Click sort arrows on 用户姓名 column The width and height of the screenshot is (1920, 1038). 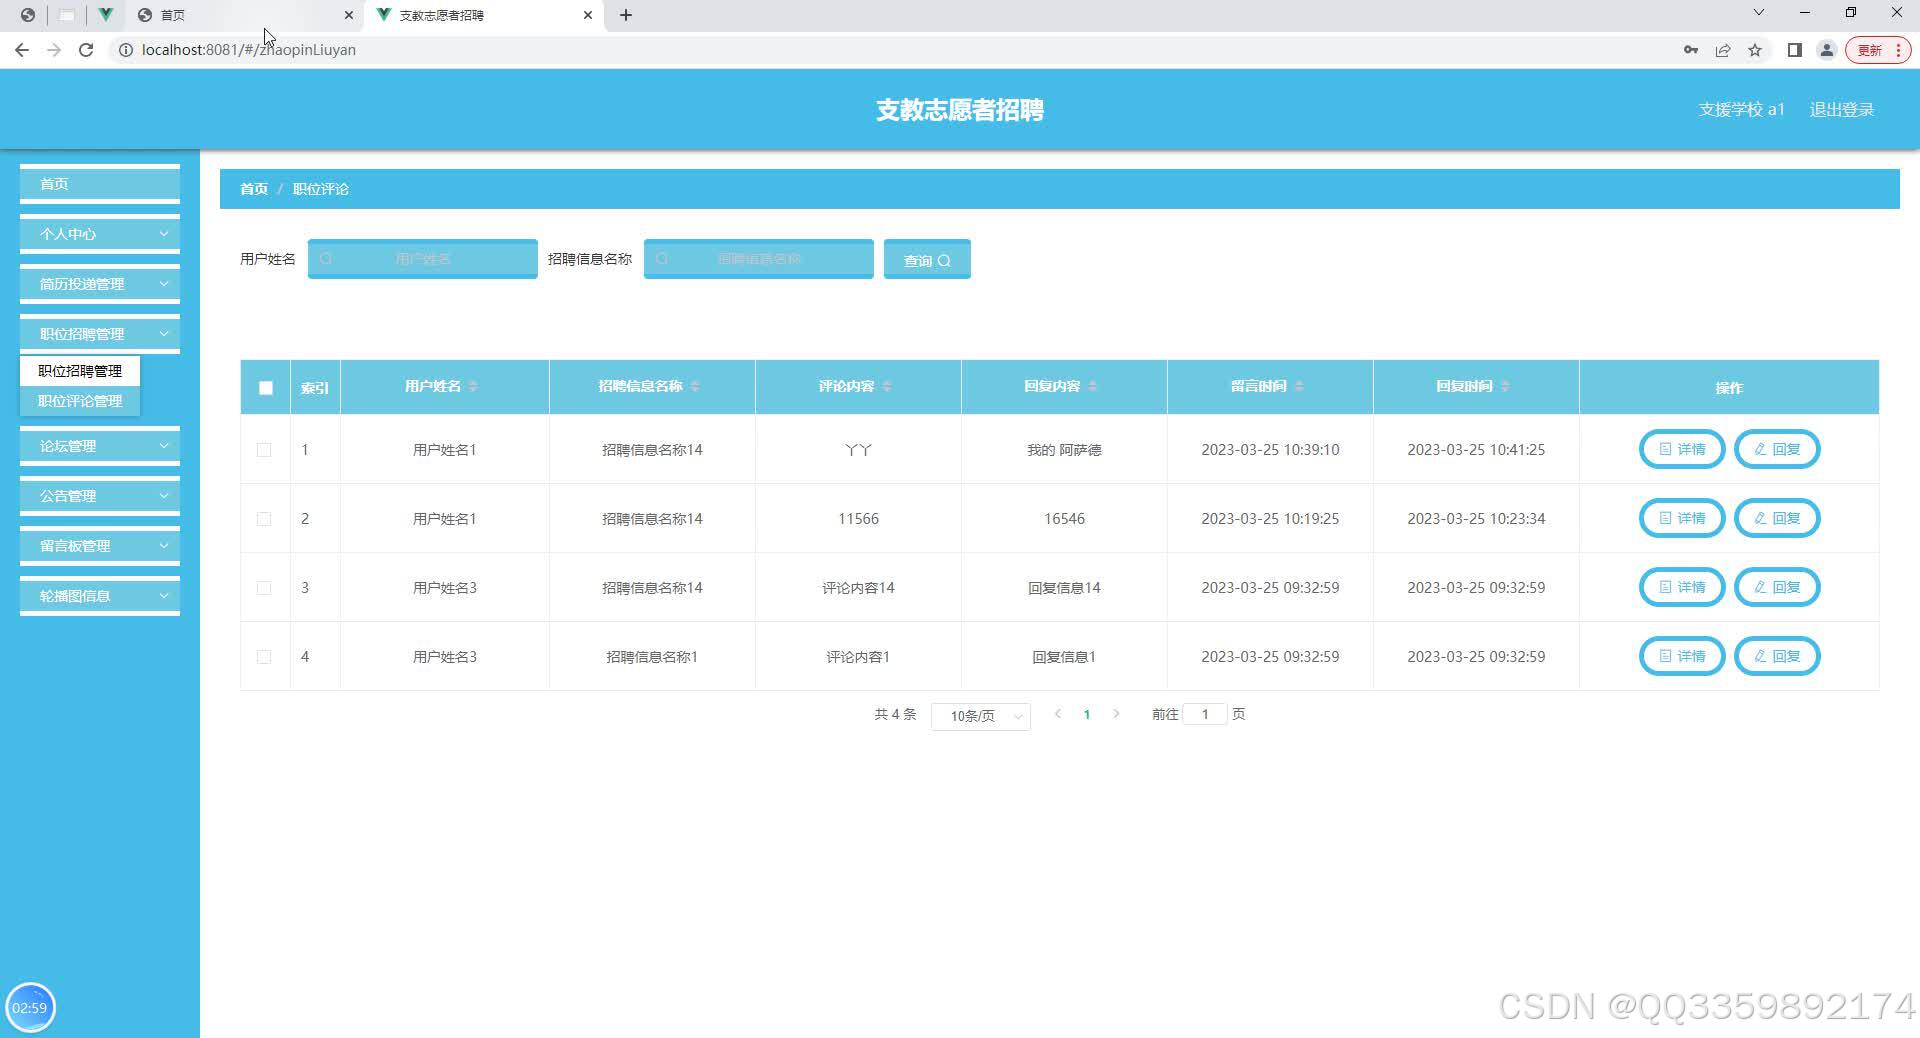tap(473, 386)
